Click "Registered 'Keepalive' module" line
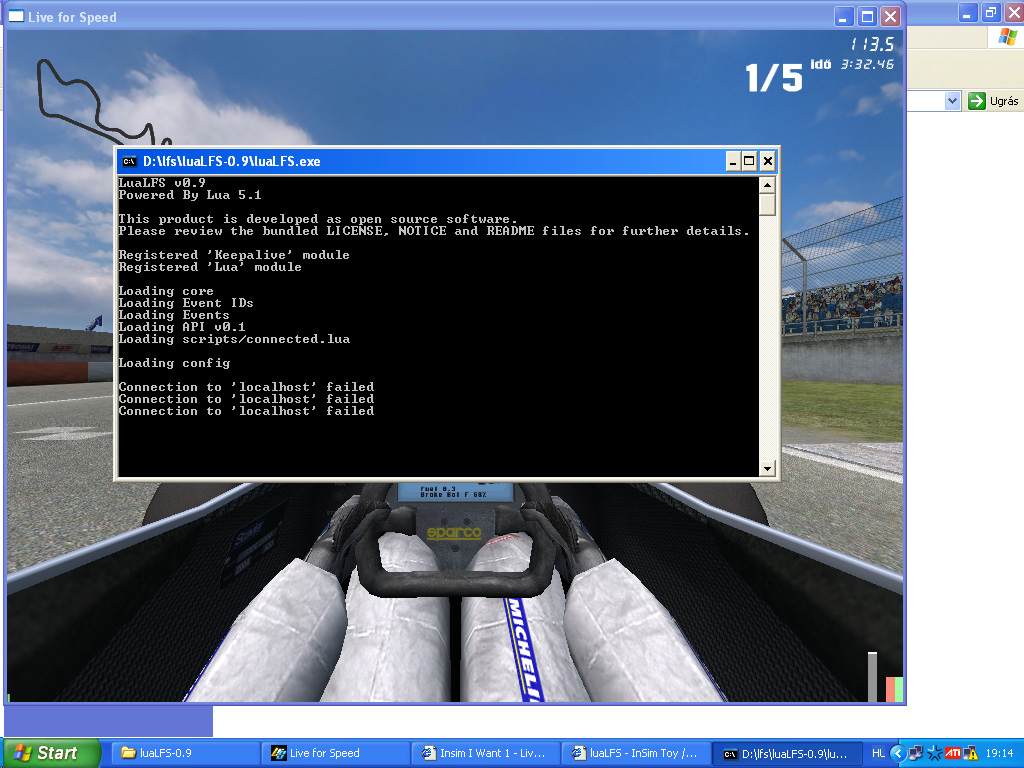 234,255
